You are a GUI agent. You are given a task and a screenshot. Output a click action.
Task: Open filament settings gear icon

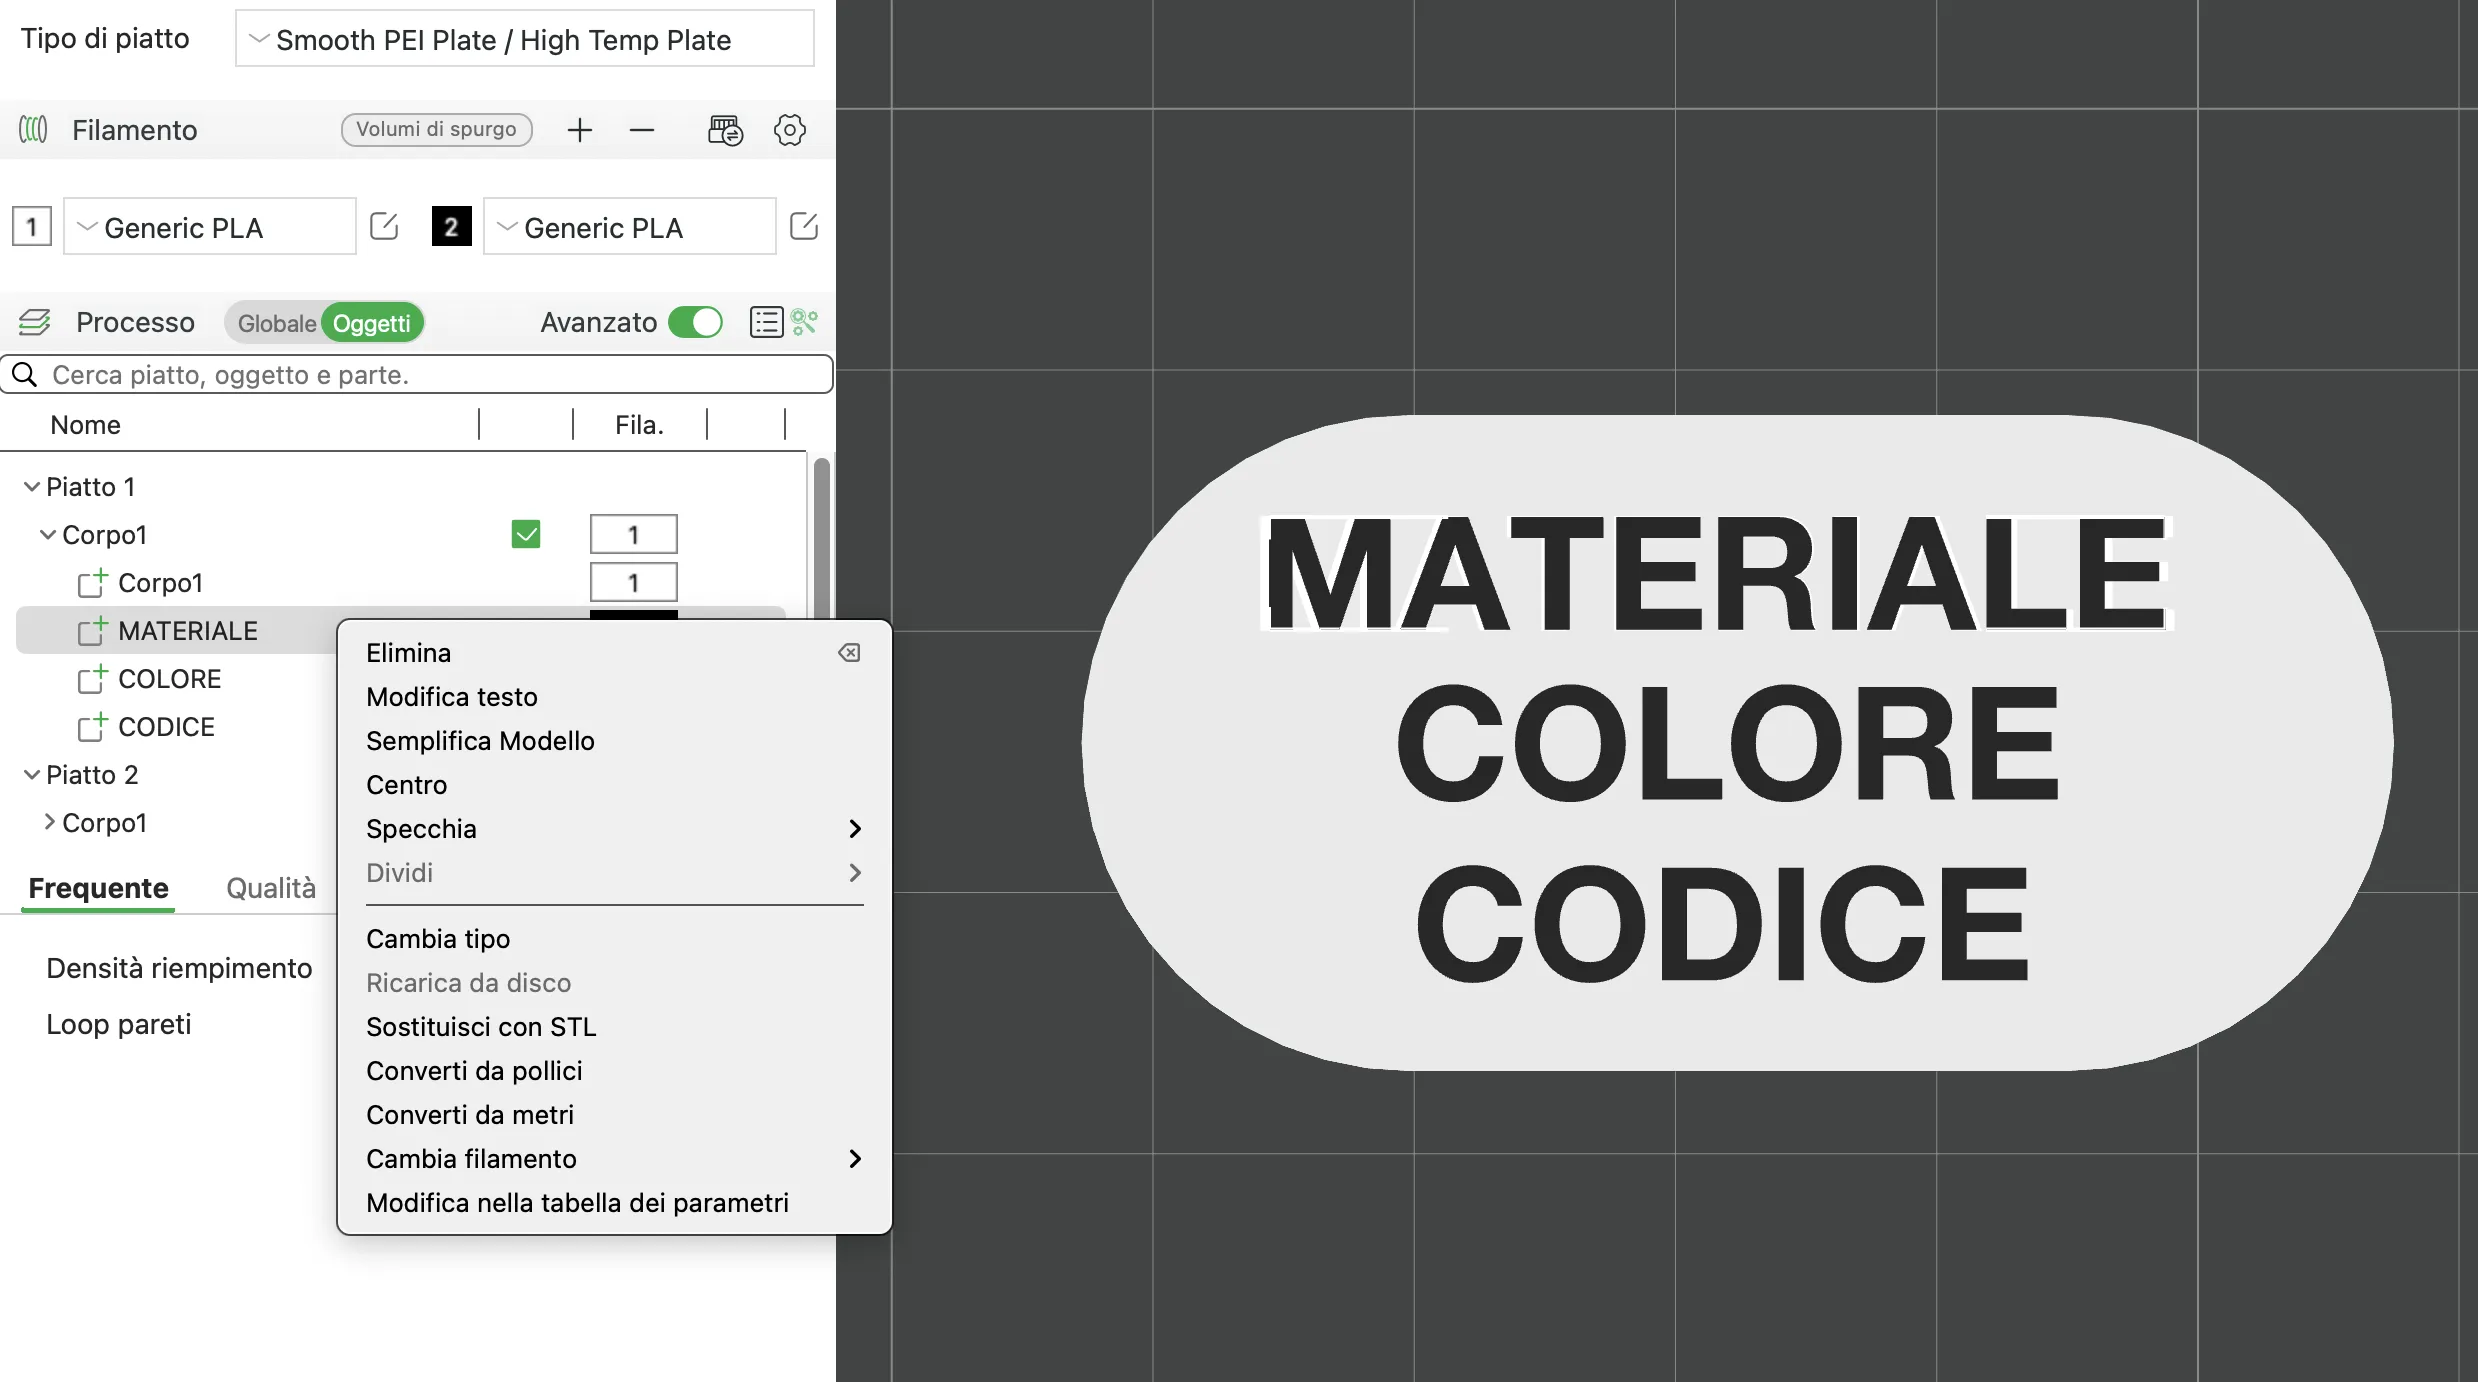pyautogui.click(x=789, y=130)
